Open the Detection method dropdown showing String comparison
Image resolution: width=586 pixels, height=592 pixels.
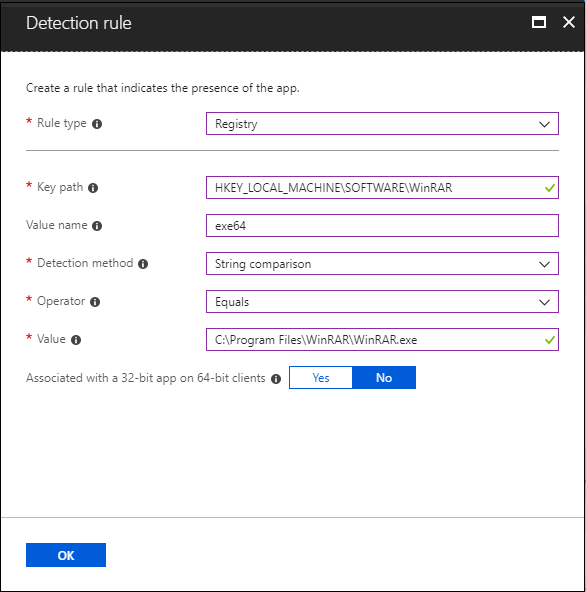(x=382, y=264)
